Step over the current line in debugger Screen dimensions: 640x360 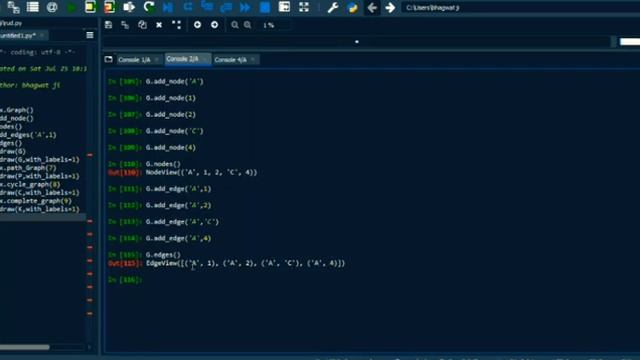click(188, 7)
